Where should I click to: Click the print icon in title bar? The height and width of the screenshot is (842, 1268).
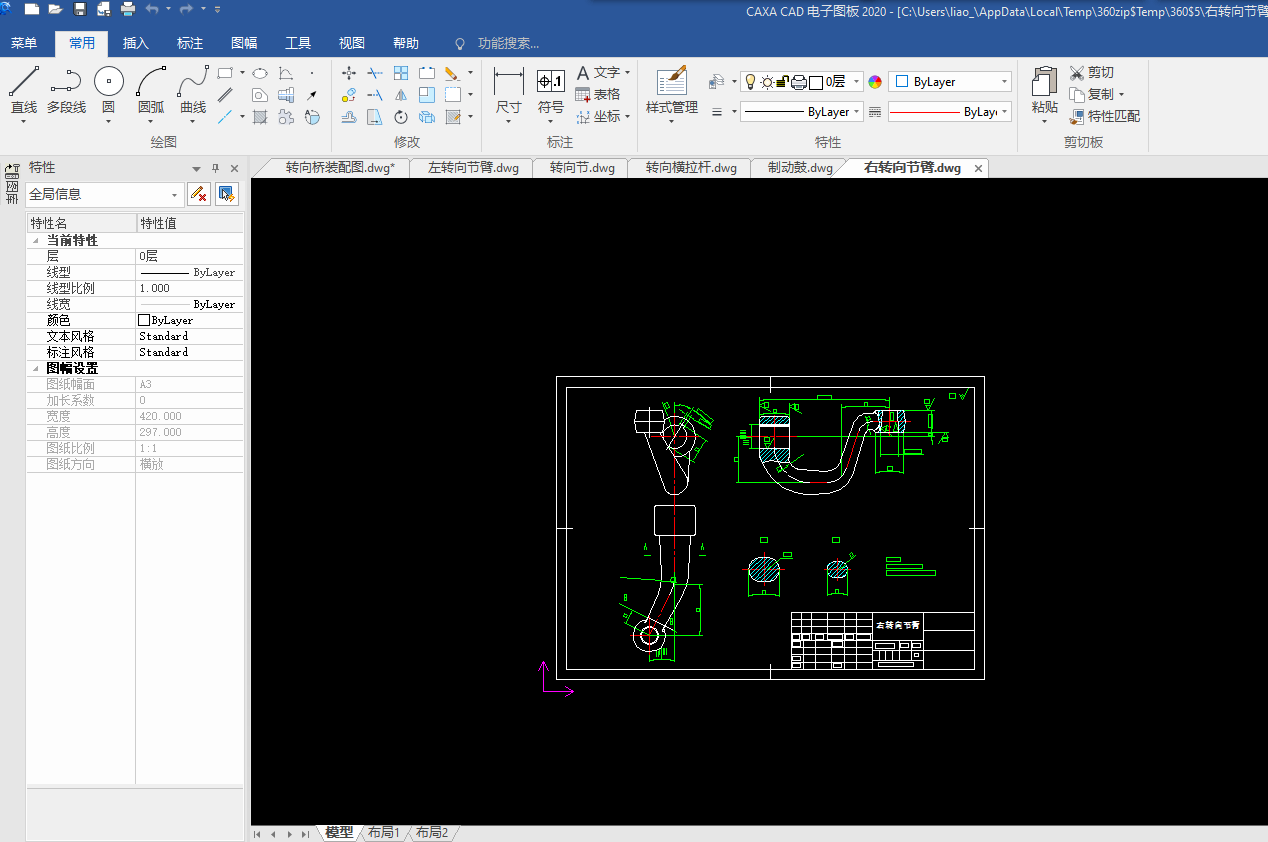pos(128,9)
